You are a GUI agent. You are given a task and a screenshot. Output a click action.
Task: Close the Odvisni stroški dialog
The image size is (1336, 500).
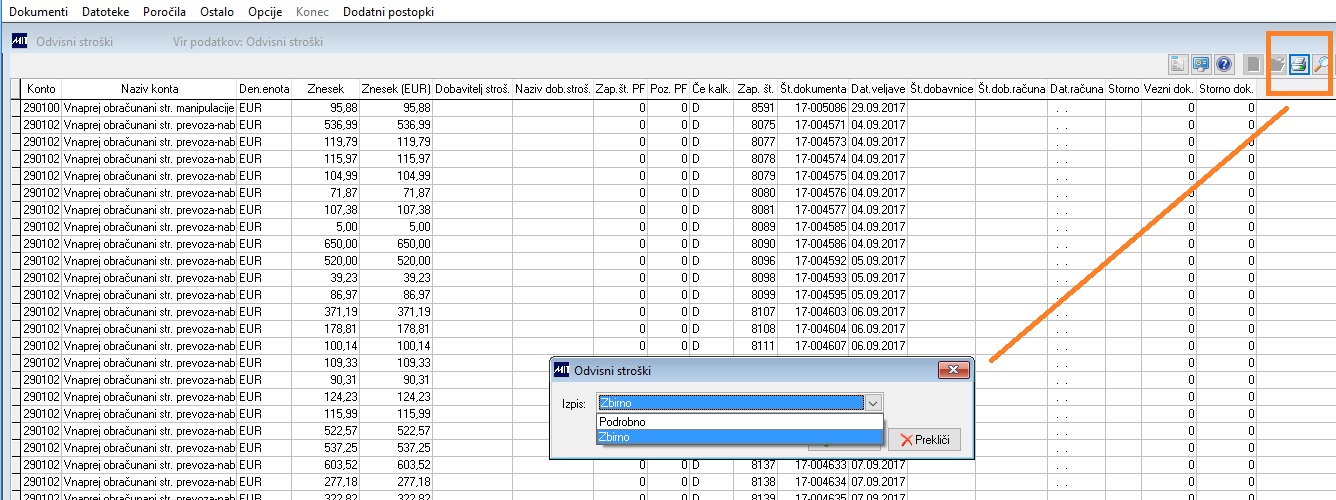tap(954, 370)
